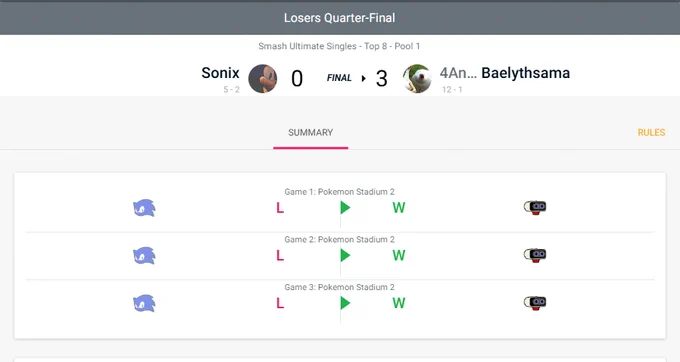Click the green play arrow for Game 2

[345, 255]
